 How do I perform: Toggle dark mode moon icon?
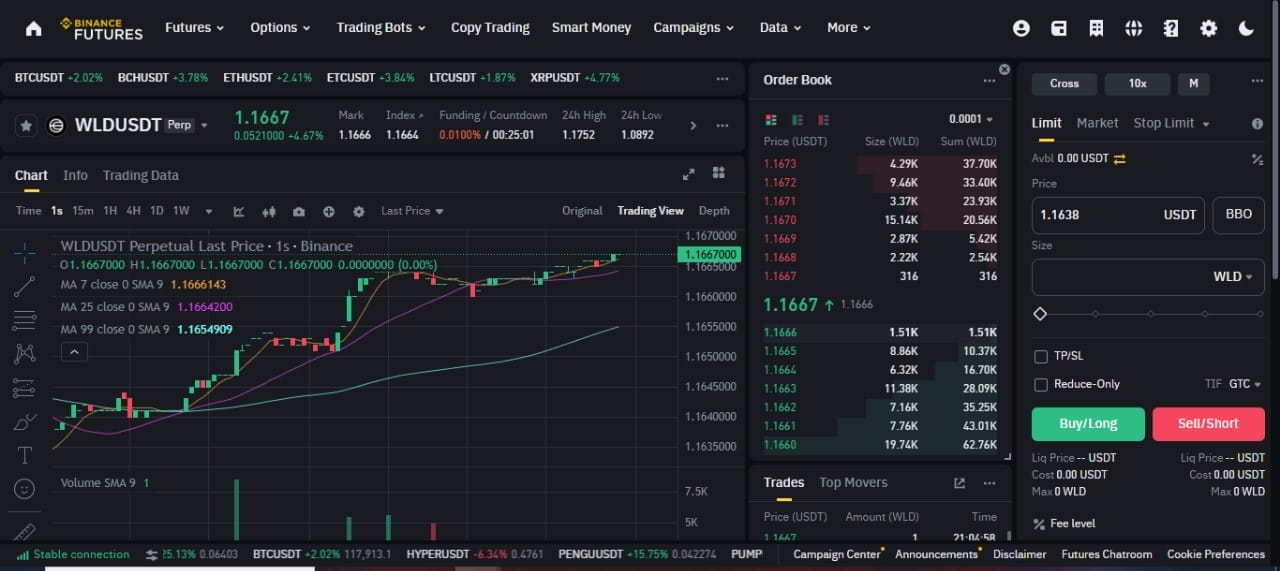pos(1246,28)
